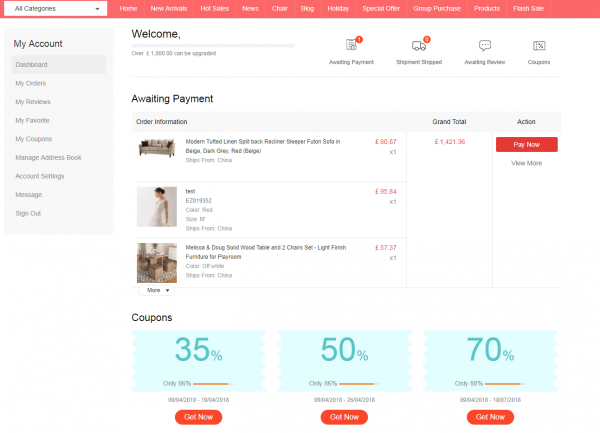Click the upgrade progress bar under Welcome
The height and width of the screenshot is (433, 600).
click(x=212, y=45)
